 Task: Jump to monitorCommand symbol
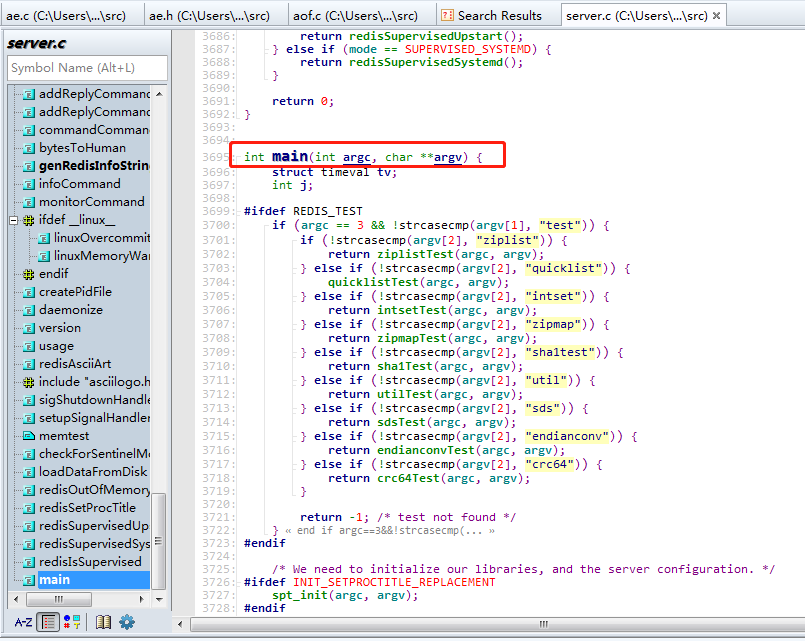(x=91, y=202)
